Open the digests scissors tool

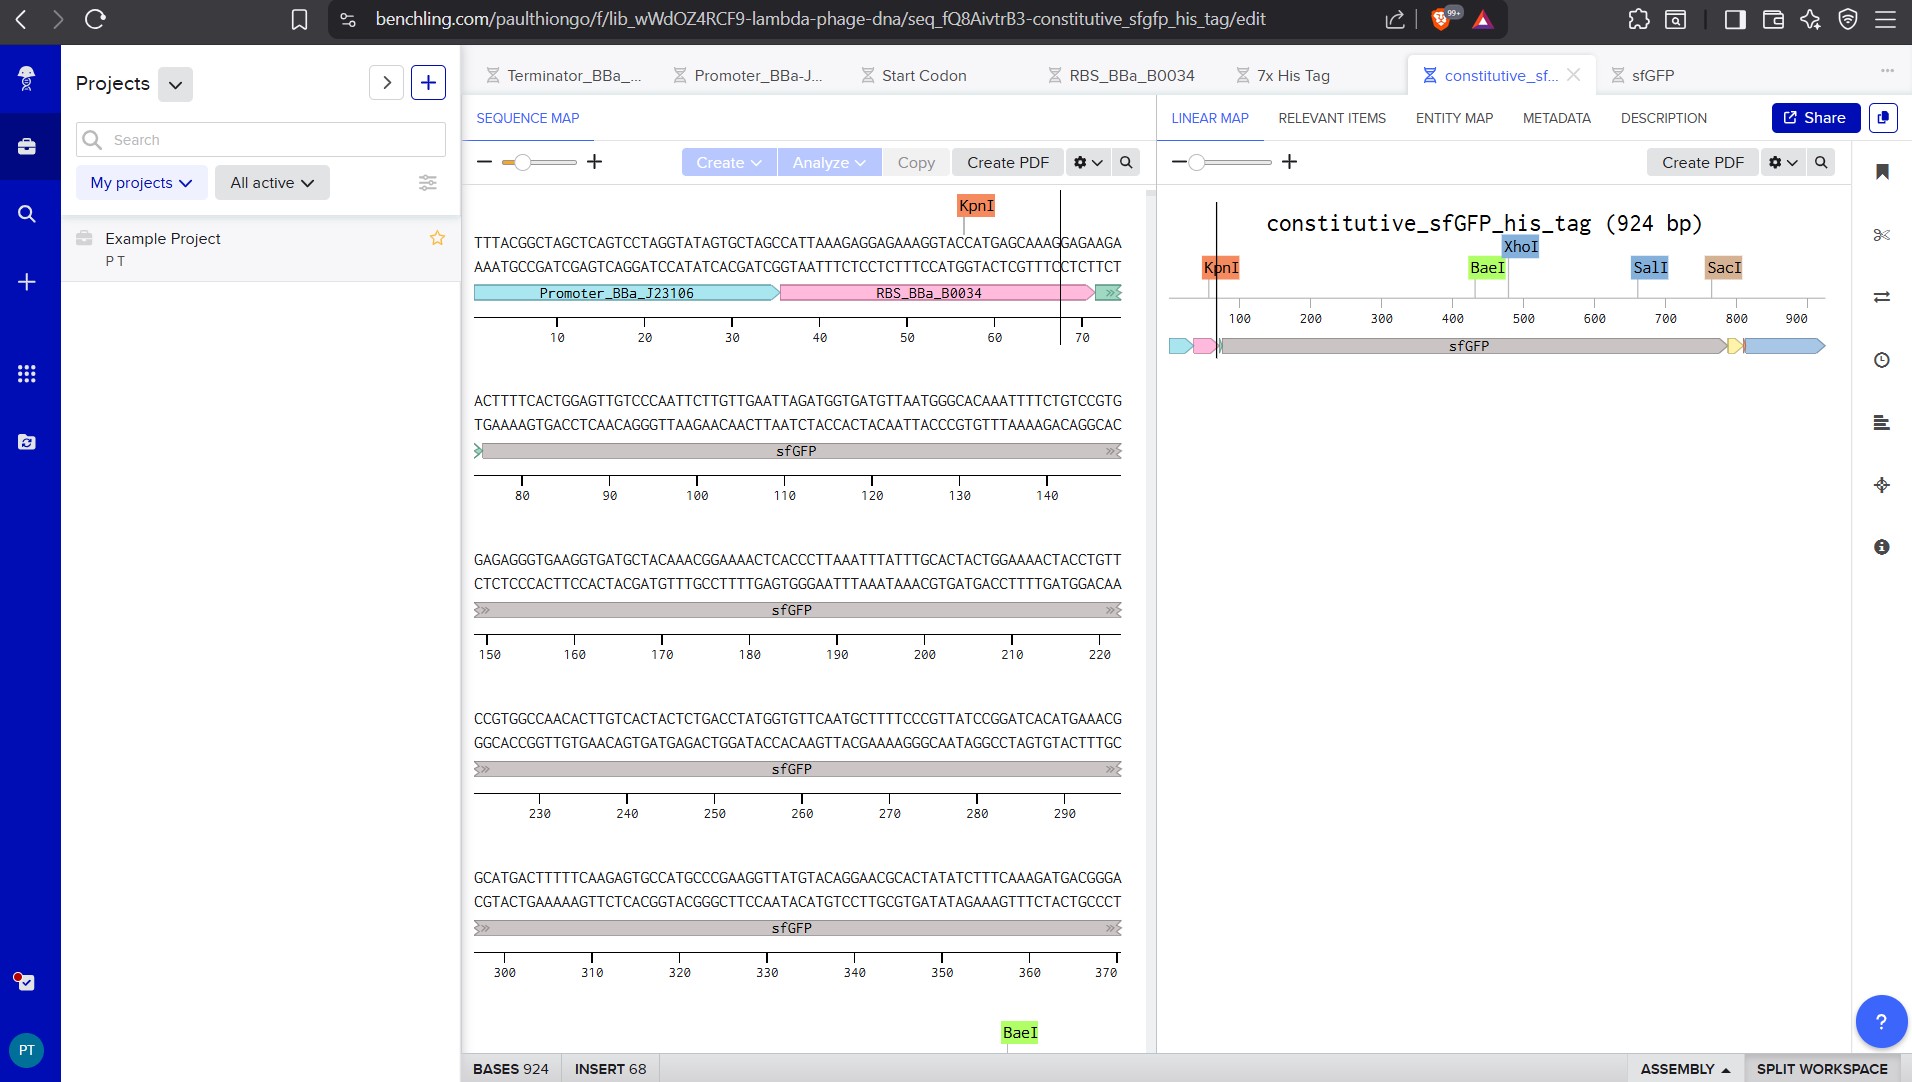(x=1882, y=235)
